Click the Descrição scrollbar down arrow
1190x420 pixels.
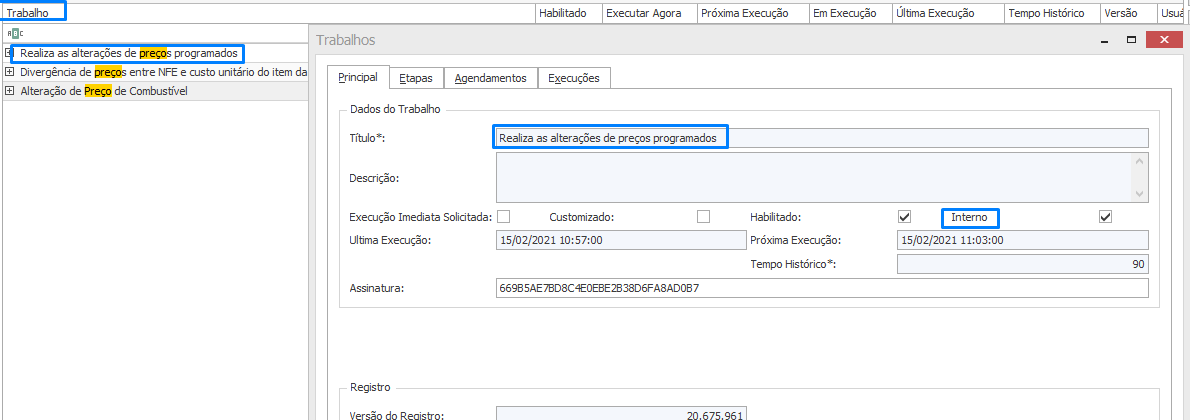click(x=1138, y=195)
